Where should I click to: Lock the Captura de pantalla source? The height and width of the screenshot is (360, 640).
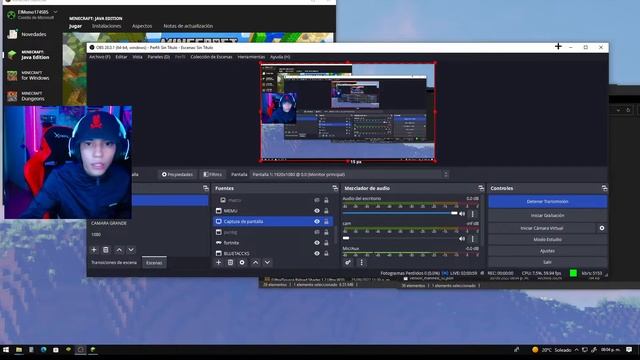326,222
